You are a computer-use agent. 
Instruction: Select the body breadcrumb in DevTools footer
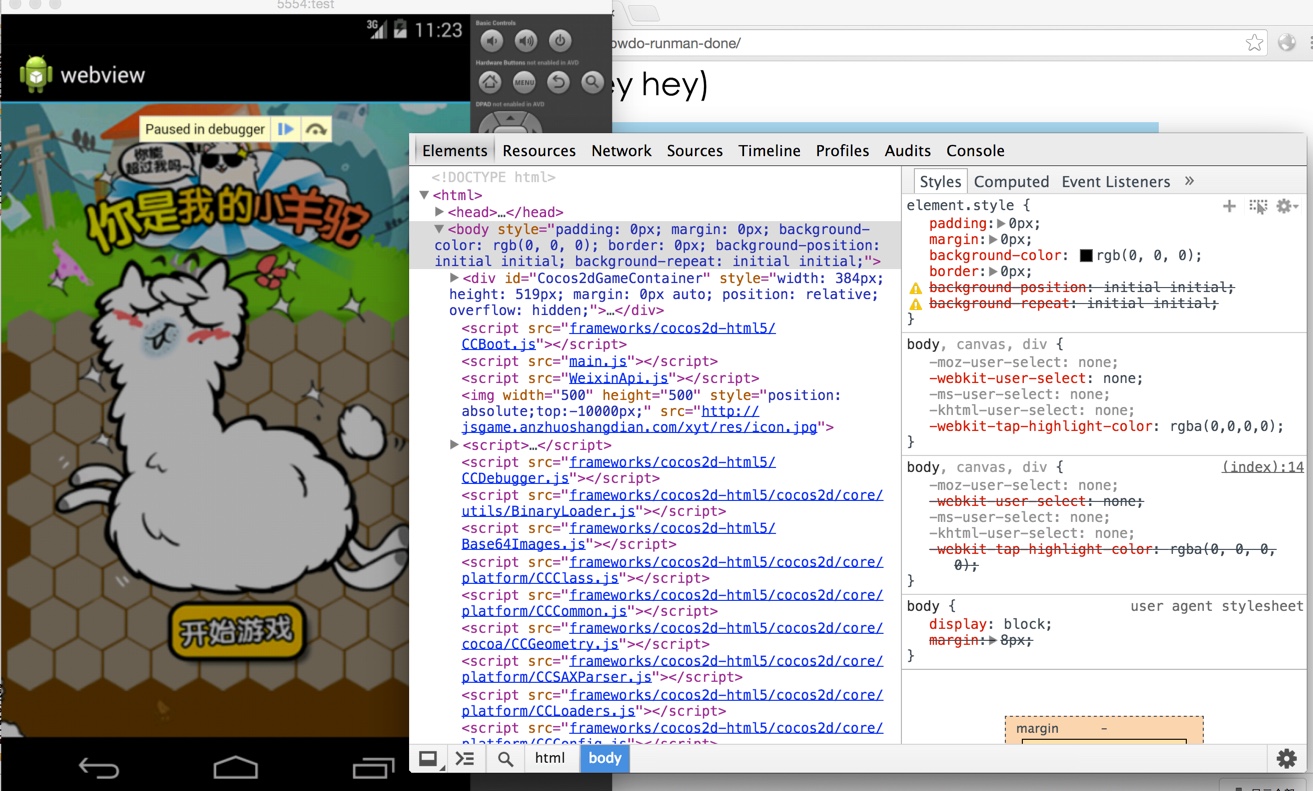[605, 759]
